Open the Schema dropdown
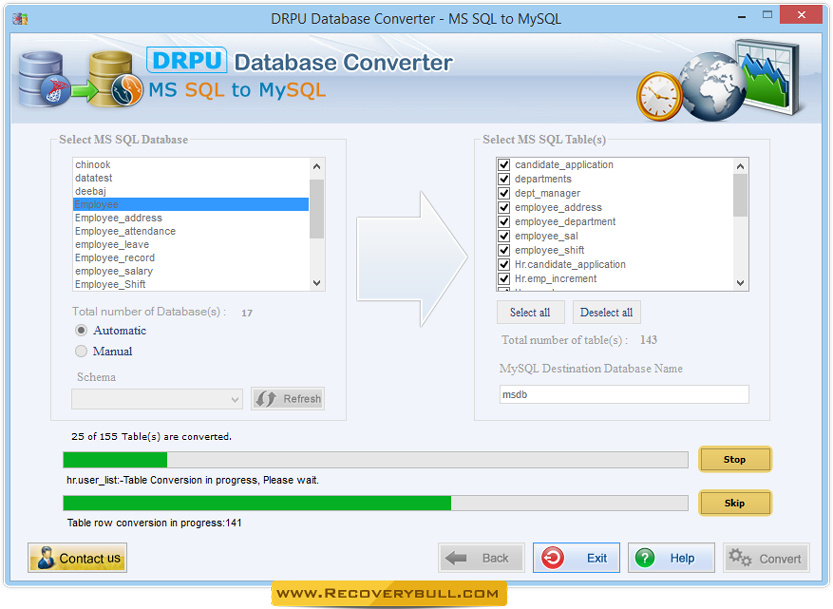This screenshot has width=833, height=609. (157, 399)
